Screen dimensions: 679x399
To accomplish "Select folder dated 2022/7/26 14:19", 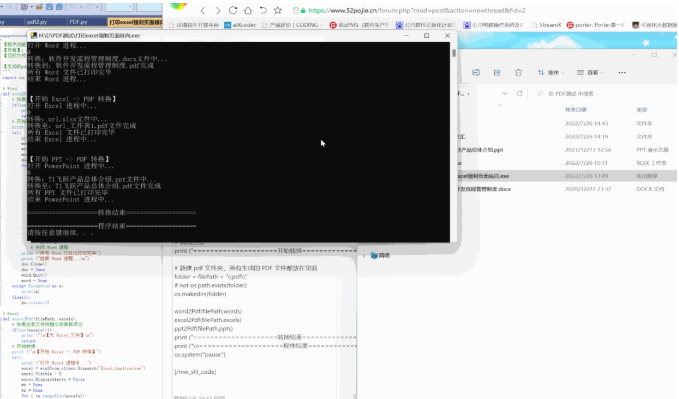I will (x=567, y=136).
